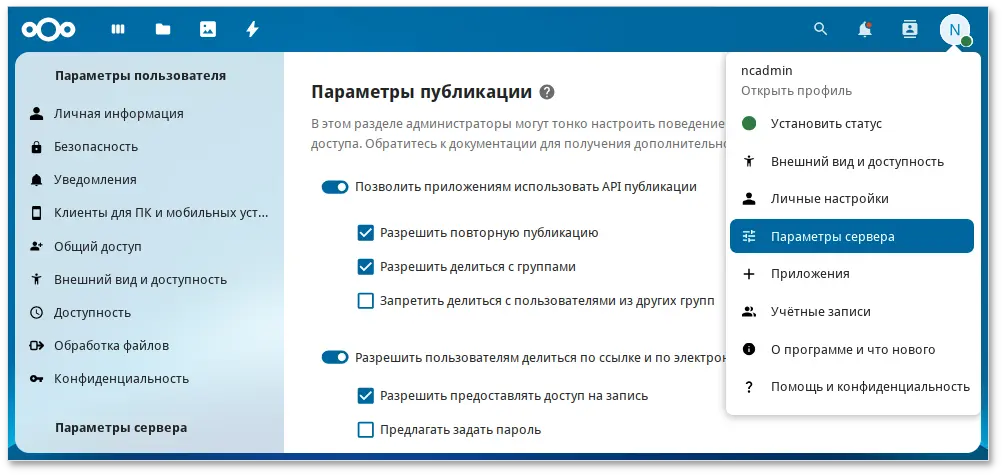Open the Files folder icon
Image resolution: width=1002 pixels, height=475 pixels.
163,29
